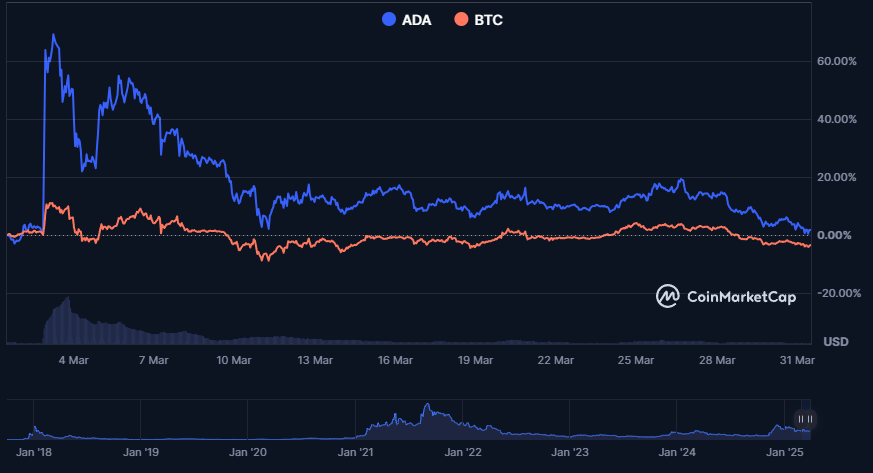Click the 20.00% y-axis label
The height and width of the screenshot is (473, 873).
837,177
